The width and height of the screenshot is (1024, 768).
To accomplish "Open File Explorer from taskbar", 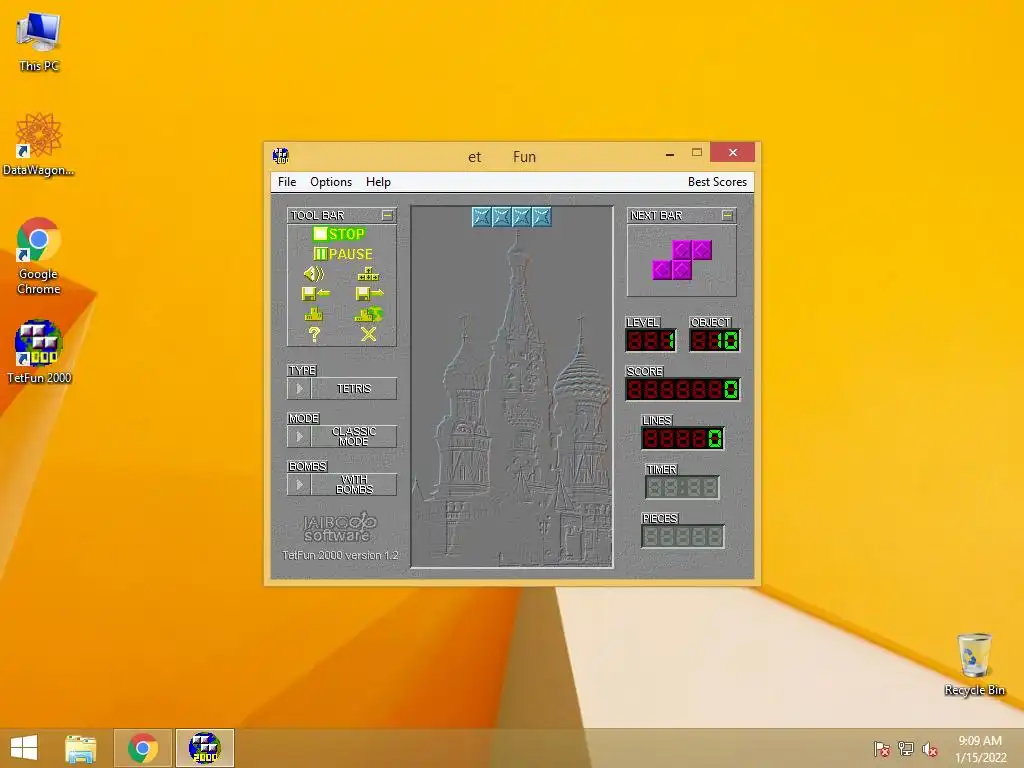I will pos(81,748).
